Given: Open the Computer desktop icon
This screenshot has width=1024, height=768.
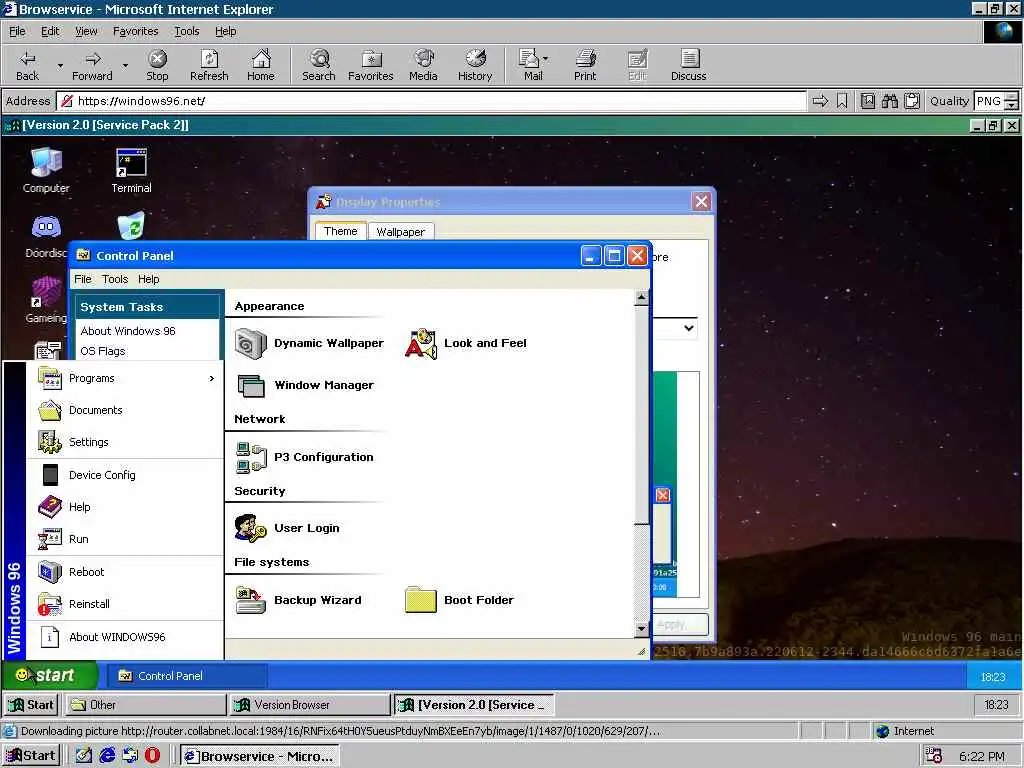Looking at the screenshot, I should 46,170.
